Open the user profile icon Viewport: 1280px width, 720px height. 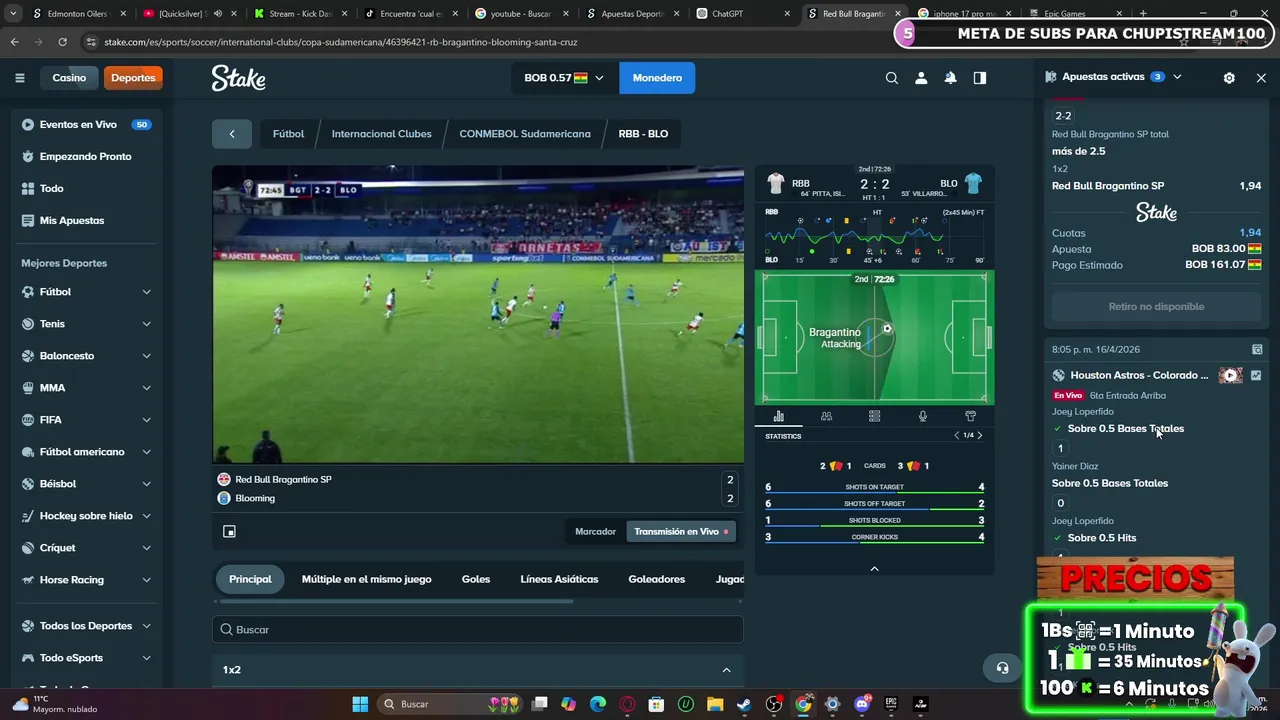pyautogui.click(x=921, y=78)
